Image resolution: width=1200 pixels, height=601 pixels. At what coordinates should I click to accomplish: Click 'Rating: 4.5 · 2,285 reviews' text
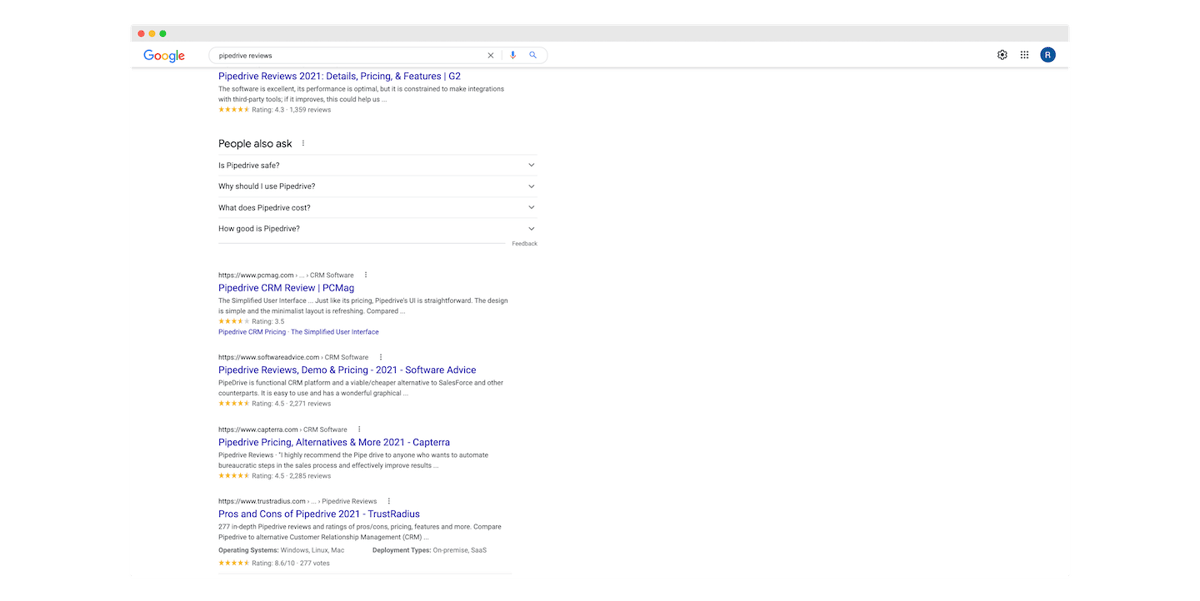point(292,476)
